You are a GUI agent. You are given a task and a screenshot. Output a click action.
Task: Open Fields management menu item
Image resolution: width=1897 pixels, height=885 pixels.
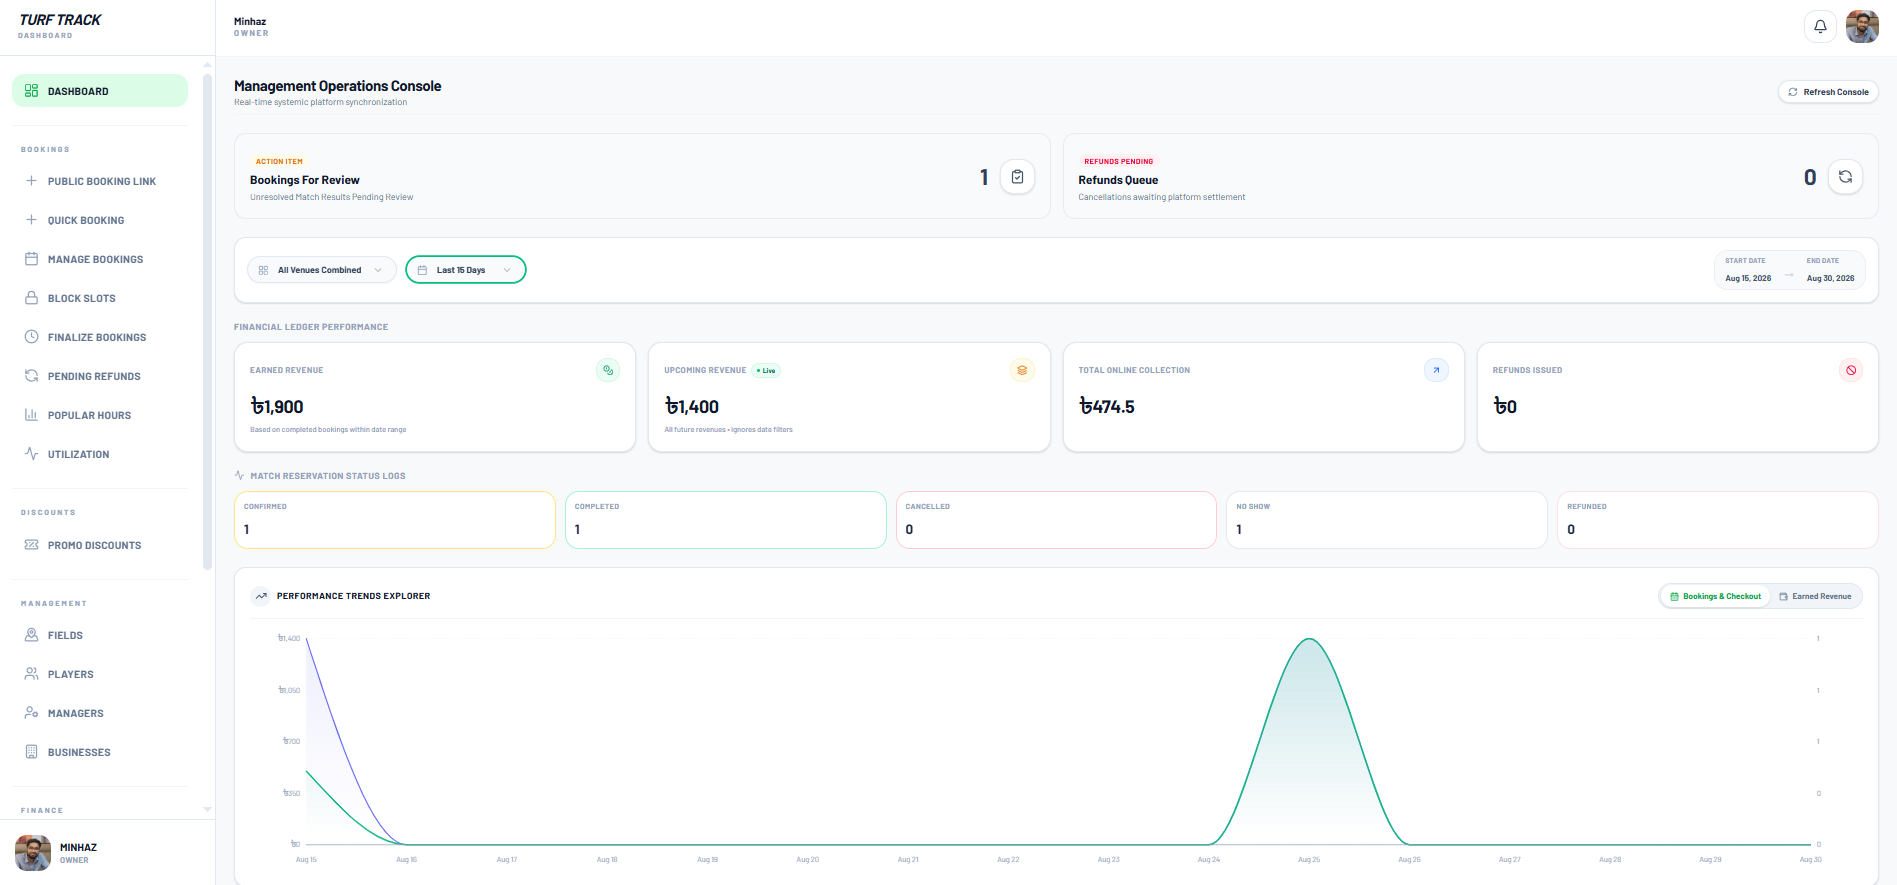tap(100, 635)
